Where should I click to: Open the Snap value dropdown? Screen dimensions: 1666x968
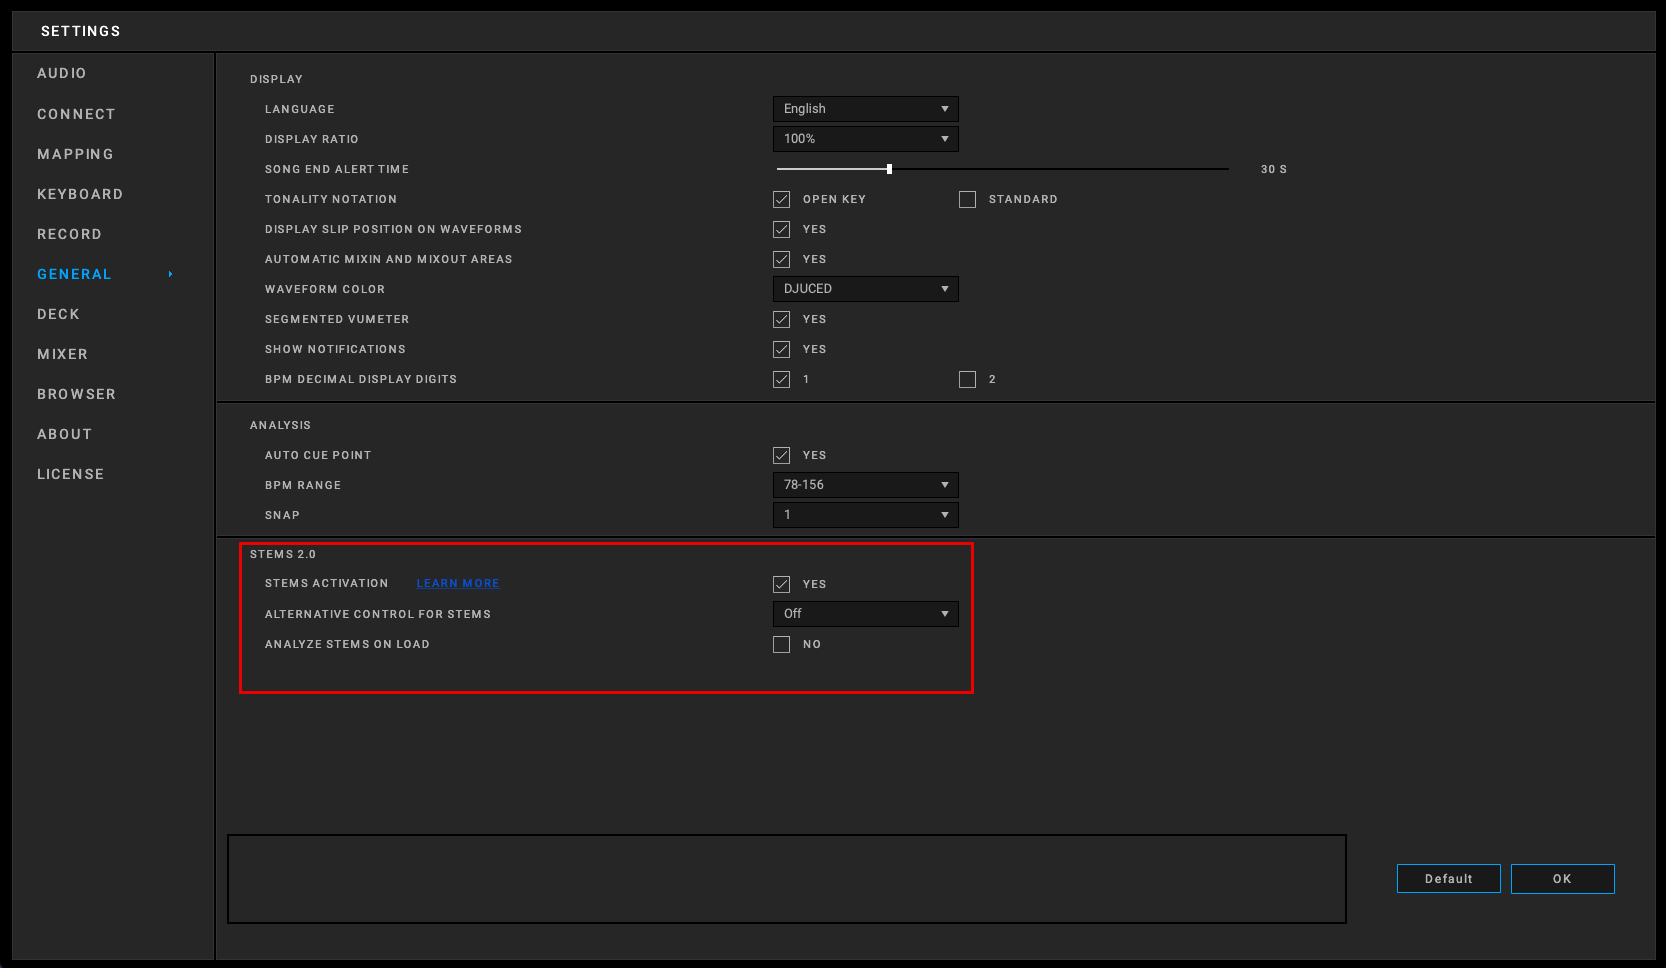tap(865, 515)
